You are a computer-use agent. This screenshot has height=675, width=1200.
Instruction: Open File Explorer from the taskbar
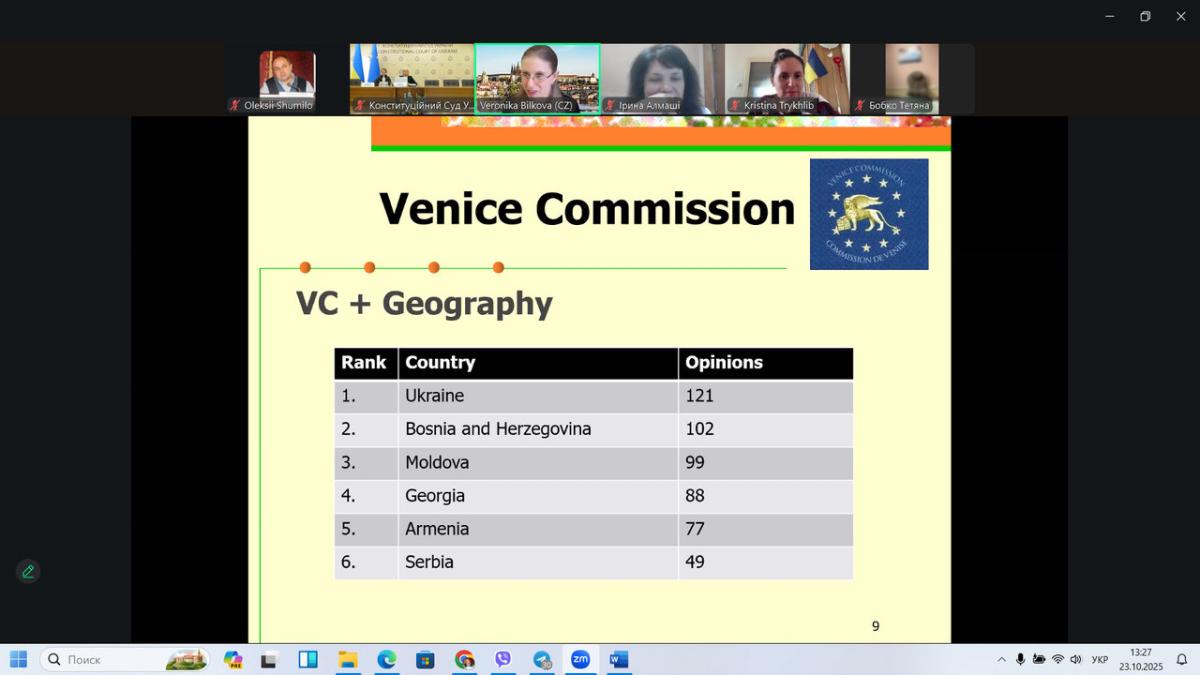point(347,659)
